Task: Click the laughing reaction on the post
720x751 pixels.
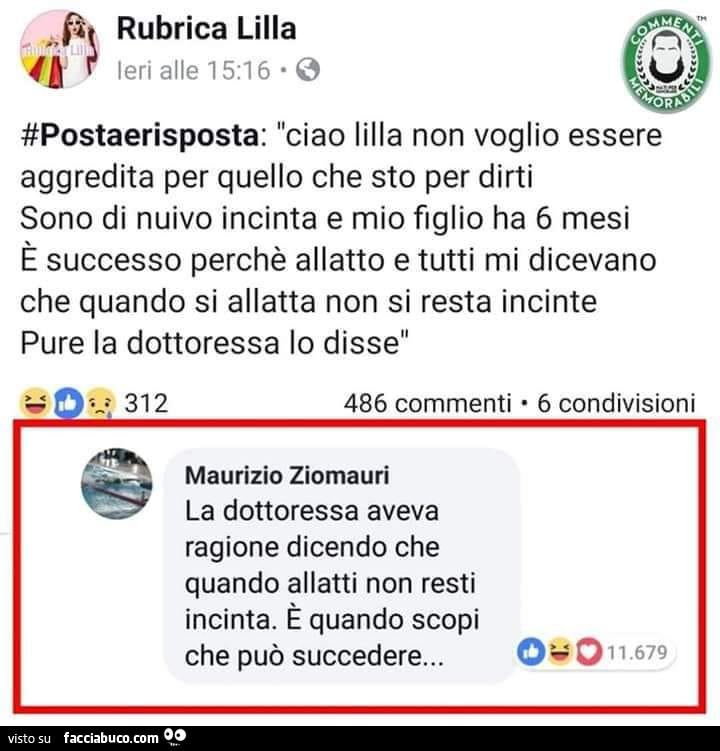Action: (x=34, y=403)
